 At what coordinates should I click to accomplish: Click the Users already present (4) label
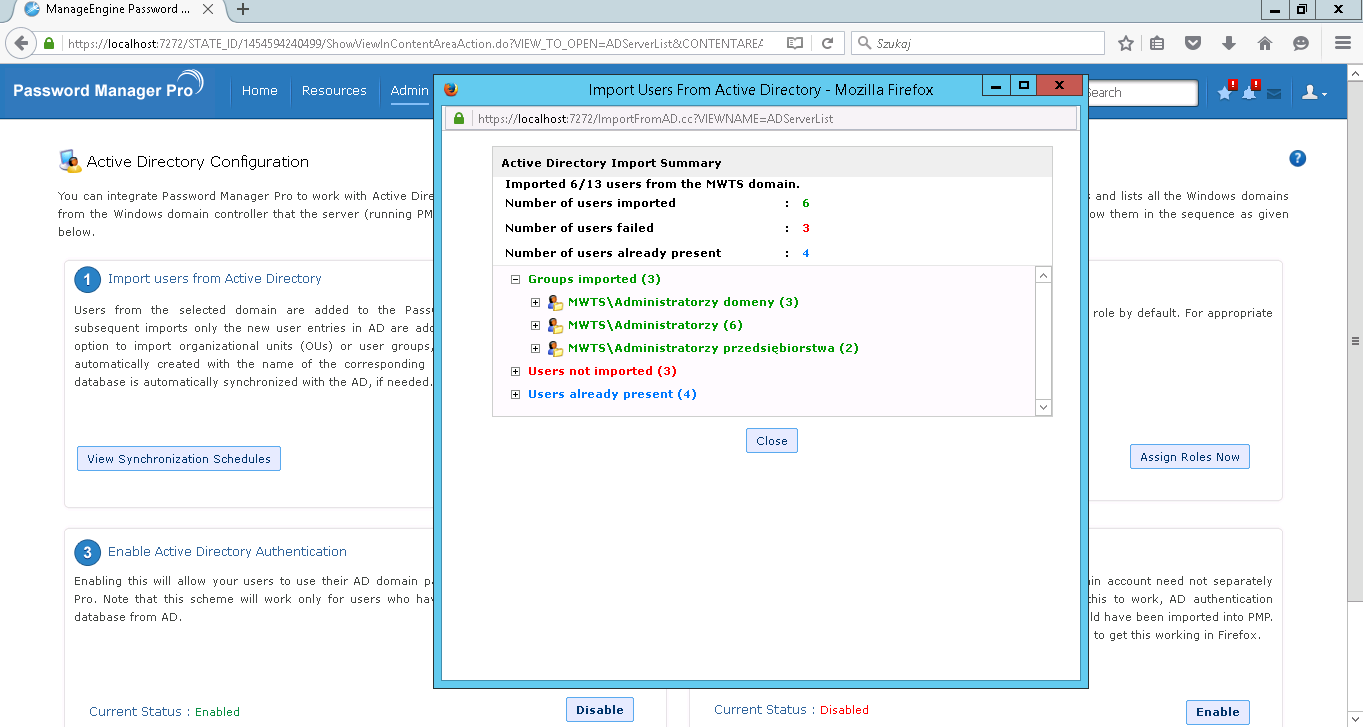tap(612, 394)
